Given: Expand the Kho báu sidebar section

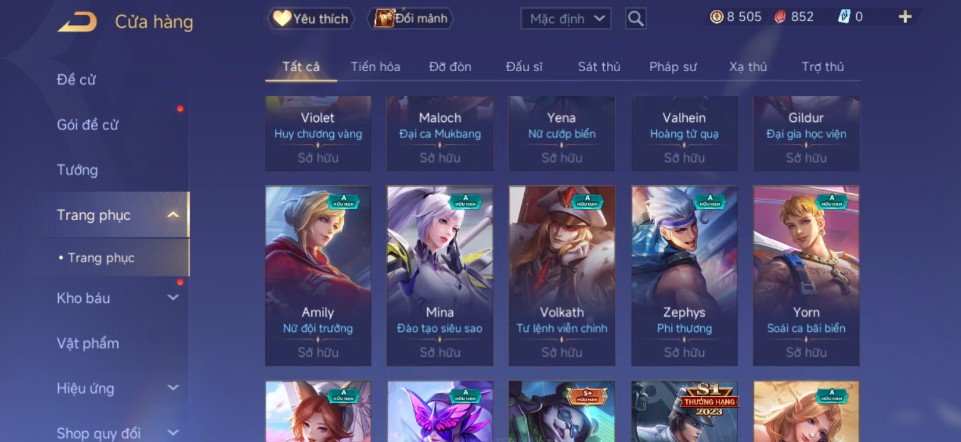Looking at the screenshot, I should point(173,298).
